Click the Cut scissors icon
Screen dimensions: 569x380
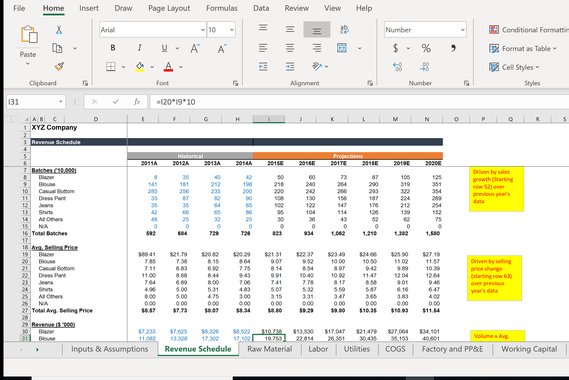click(59, 30)
